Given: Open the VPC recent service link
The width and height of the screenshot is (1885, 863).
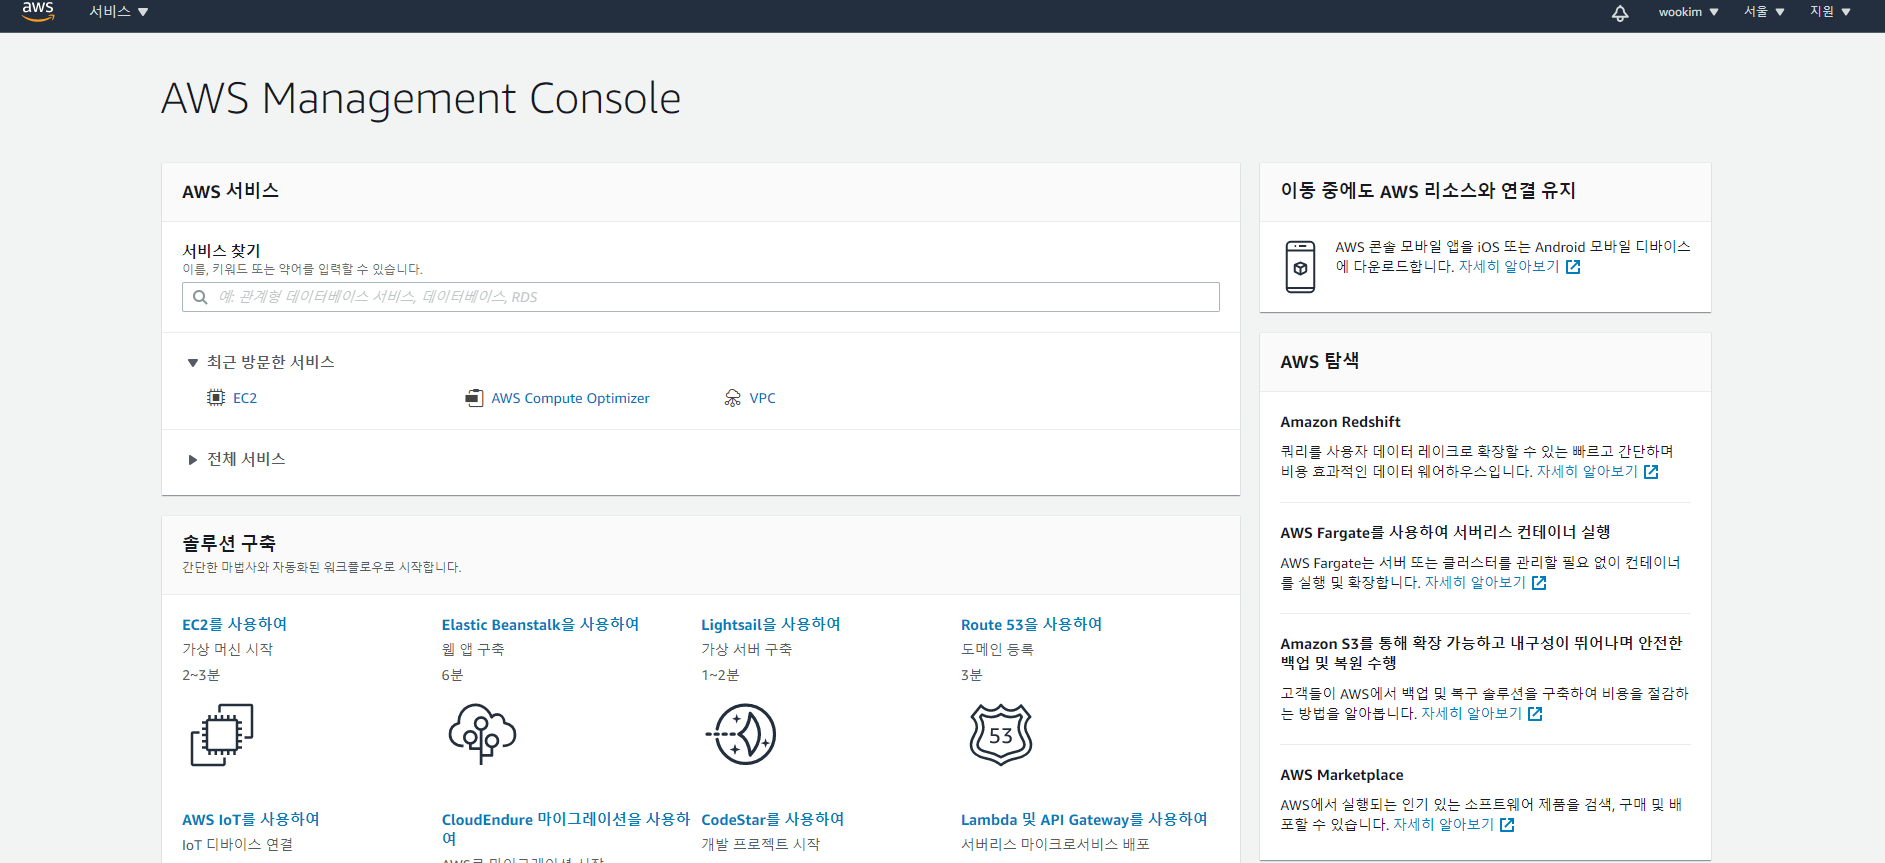Looking at the screenshot, I should 762,398.
